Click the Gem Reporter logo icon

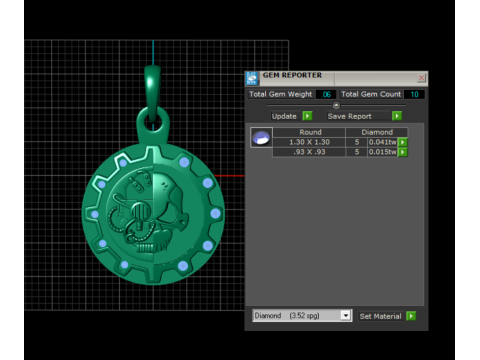252,79
